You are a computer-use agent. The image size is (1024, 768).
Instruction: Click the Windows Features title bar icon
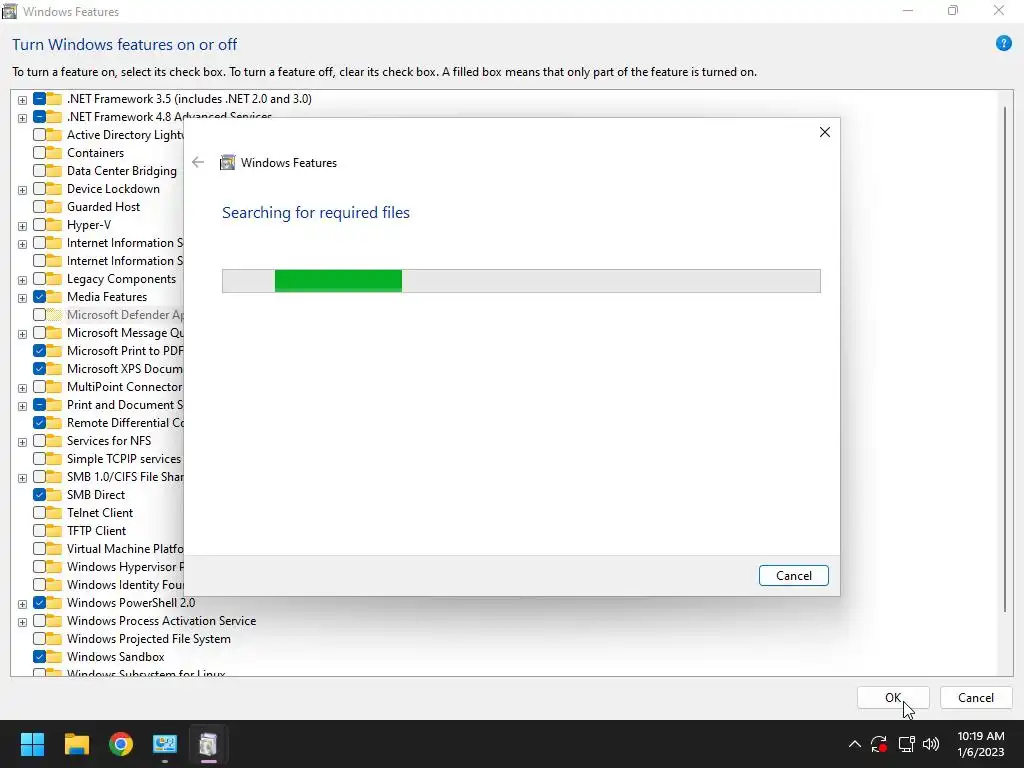[9, 11]
